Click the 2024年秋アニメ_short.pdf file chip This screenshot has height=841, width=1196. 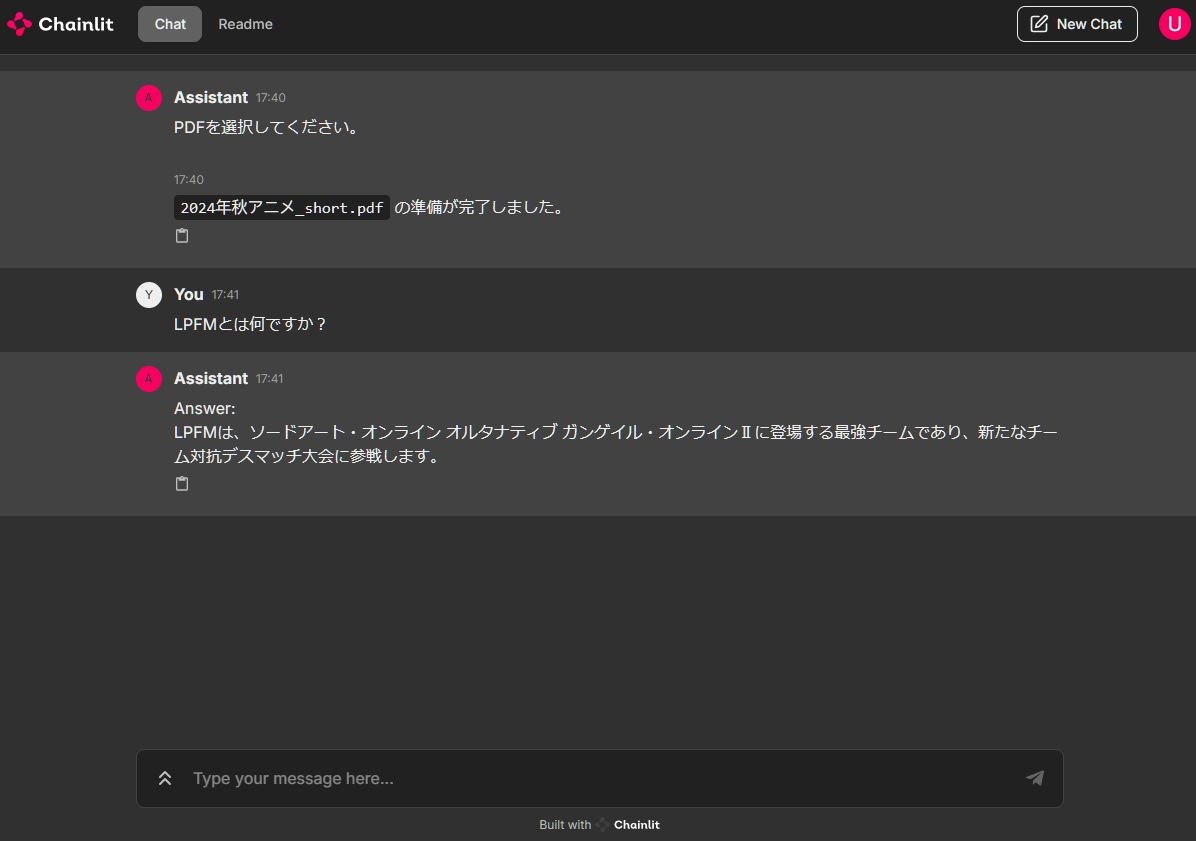pyautogui.click(x=281, y=207)
